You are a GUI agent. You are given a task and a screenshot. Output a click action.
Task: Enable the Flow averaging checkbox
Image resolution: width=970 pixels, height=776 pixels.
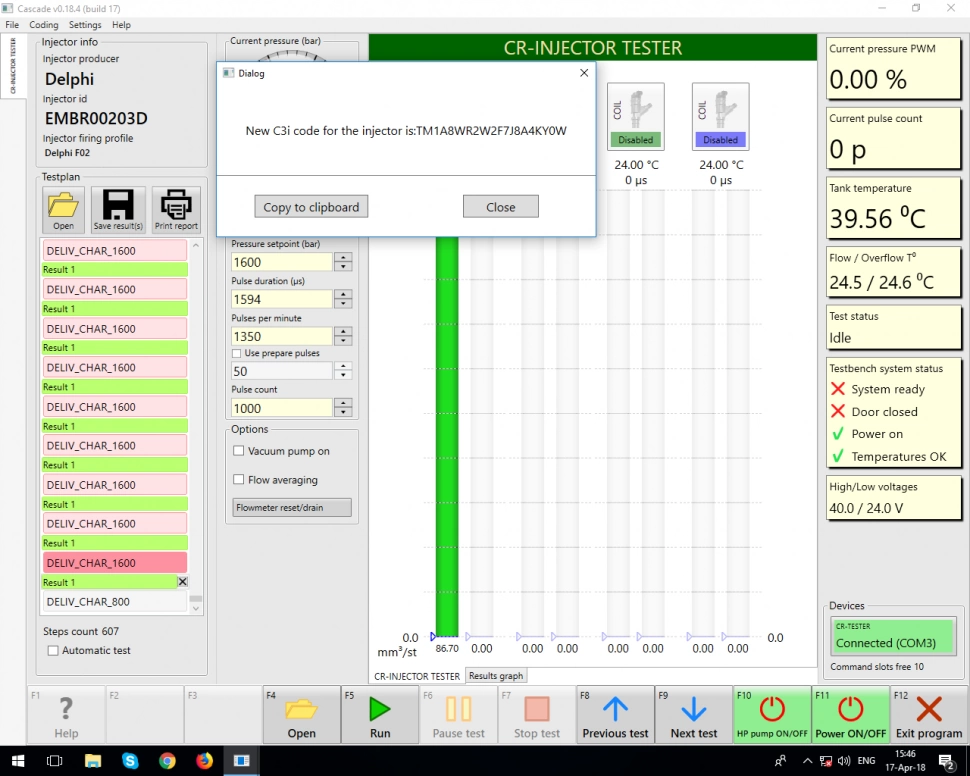[238, 479]
